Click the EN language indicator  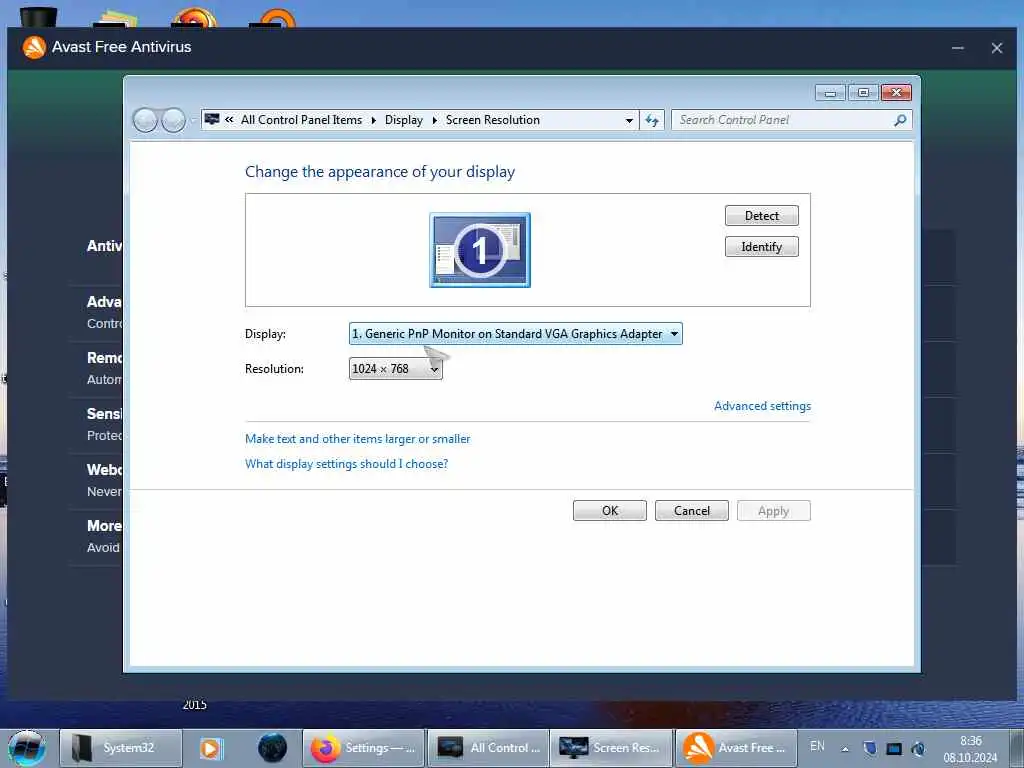(x=817, y=746)
